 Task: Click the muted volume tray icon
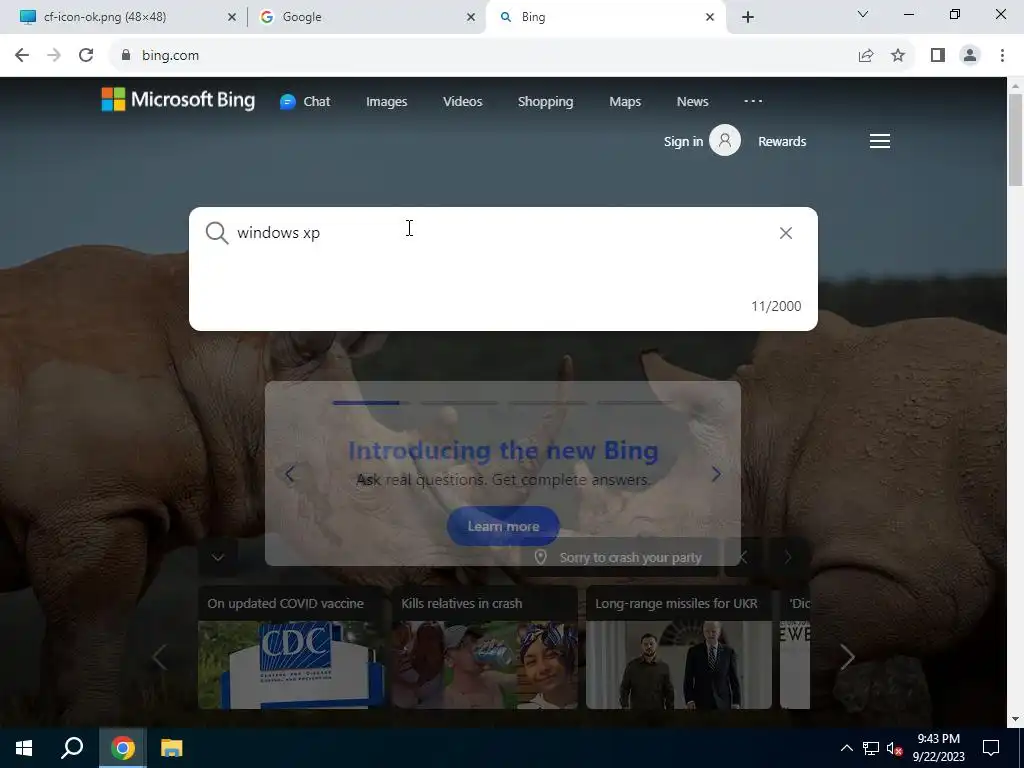[895, 748]
